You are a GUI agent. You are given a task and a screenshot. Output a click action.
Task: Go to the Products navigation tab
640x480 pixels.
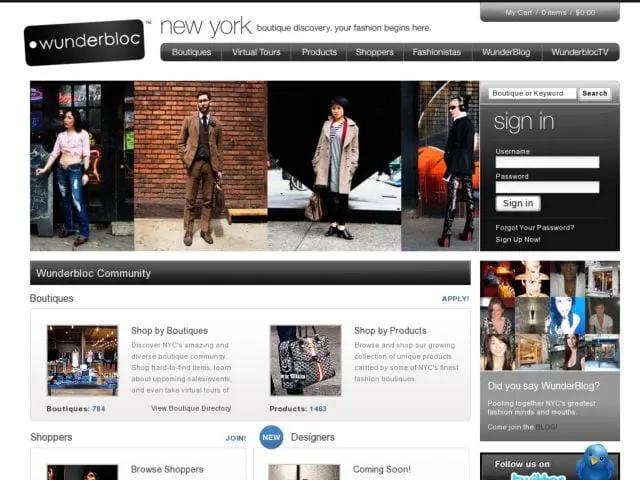(319, 52)
